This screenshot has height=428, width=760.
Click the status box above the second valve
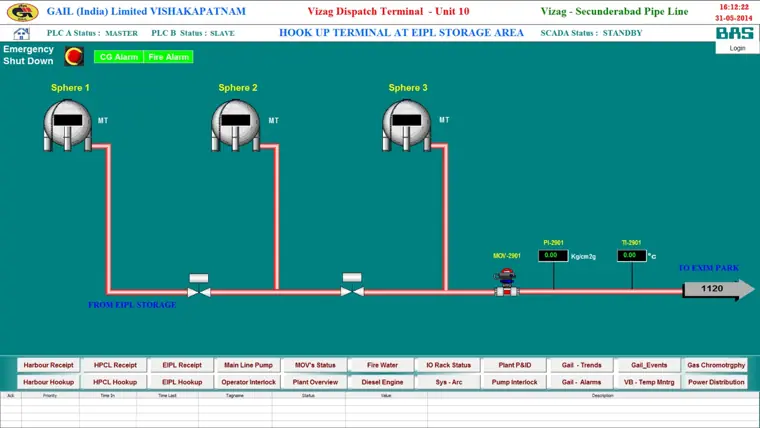click(352, 277)
